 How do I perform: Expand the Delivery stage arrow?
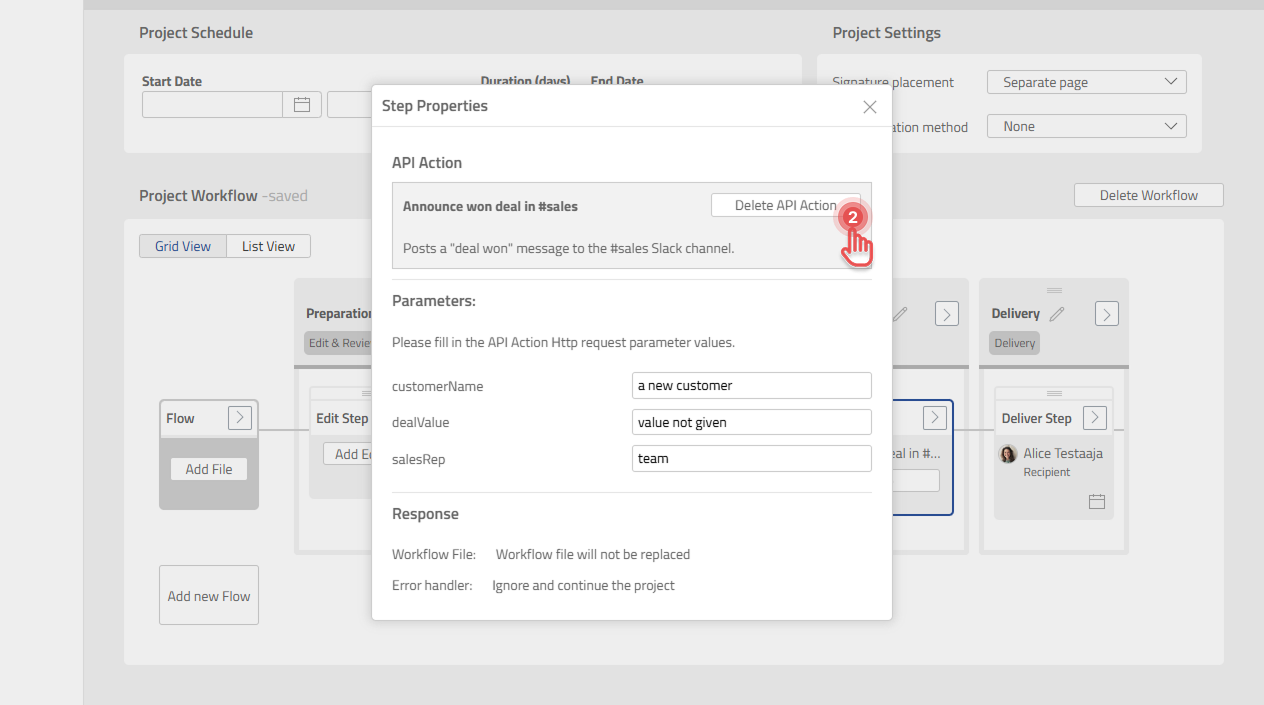[1106, 314]
